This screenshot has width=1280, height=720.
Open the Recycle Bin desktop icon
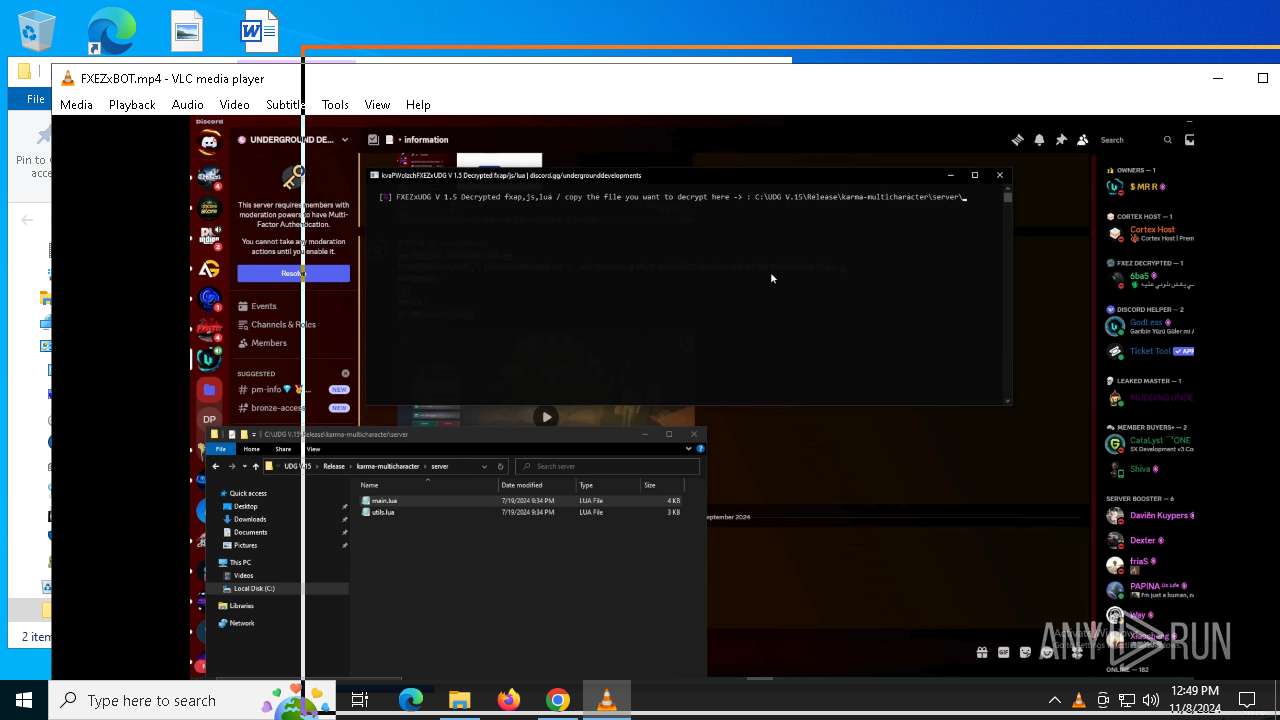(36, 30)
